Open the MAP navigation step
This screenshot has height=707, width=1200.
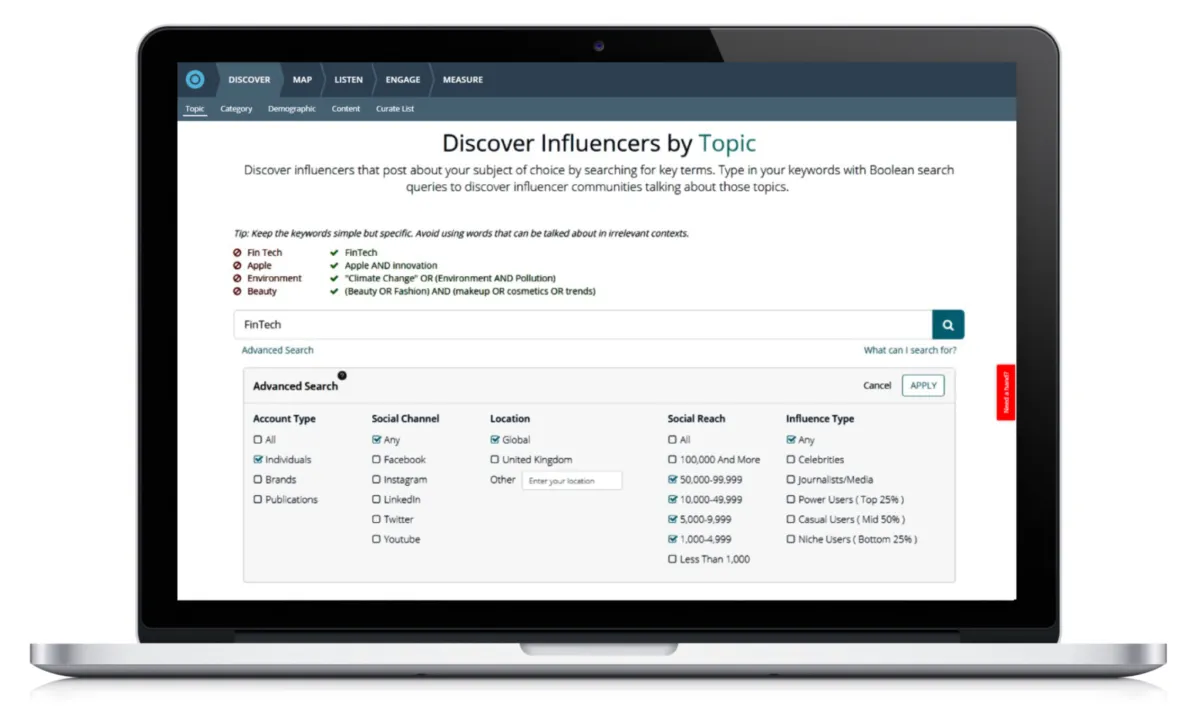[x=302, y=80]
